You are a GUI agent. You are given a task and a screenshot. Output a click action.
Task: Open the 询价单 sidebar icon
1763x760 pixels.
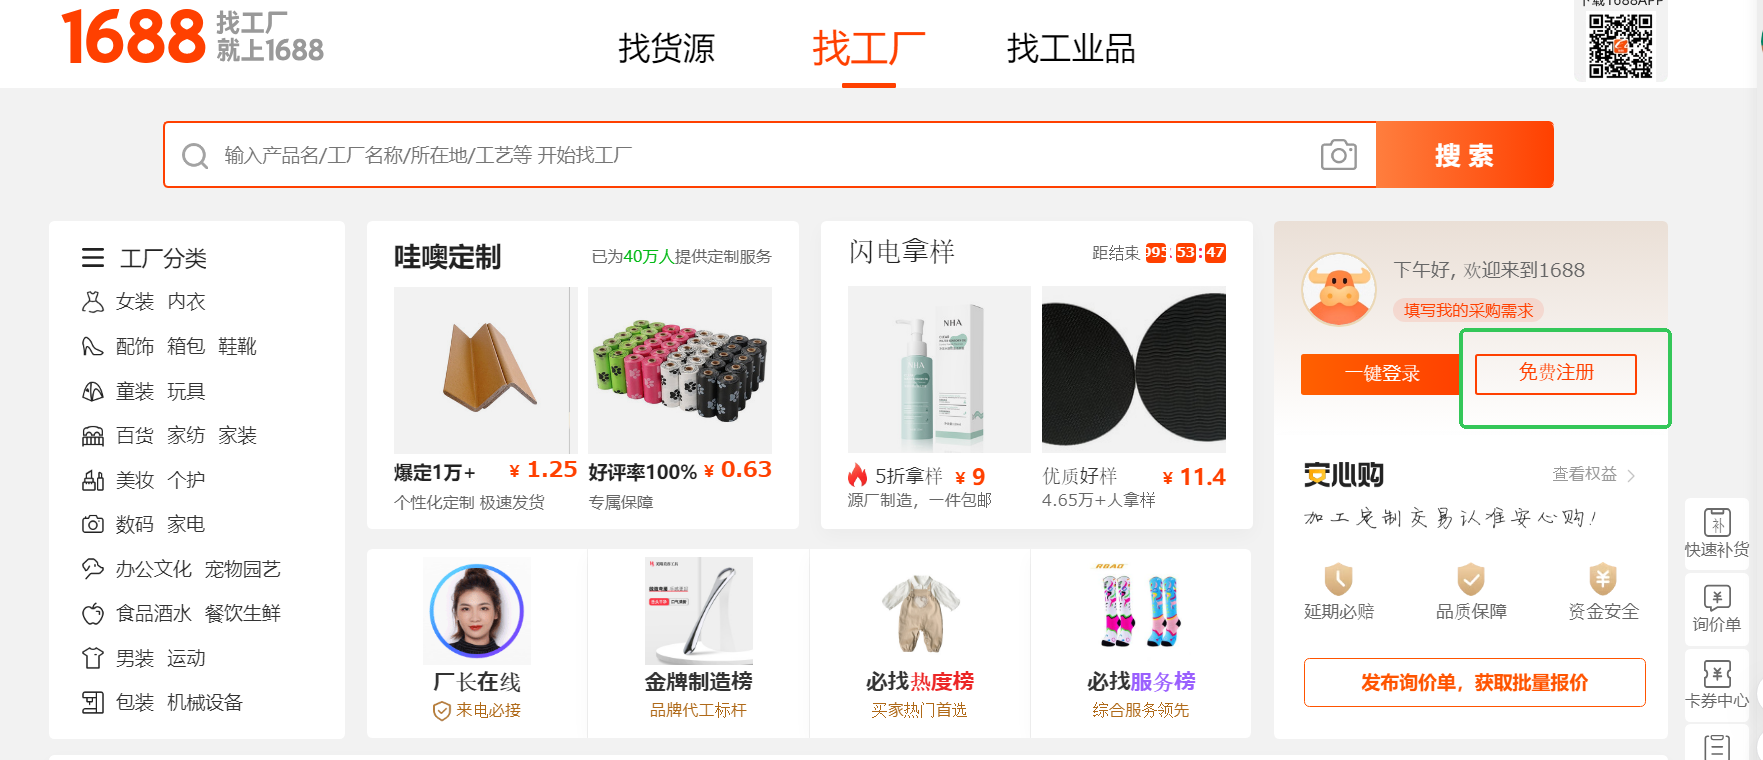pyautogui.click(x=1717, y=597)
